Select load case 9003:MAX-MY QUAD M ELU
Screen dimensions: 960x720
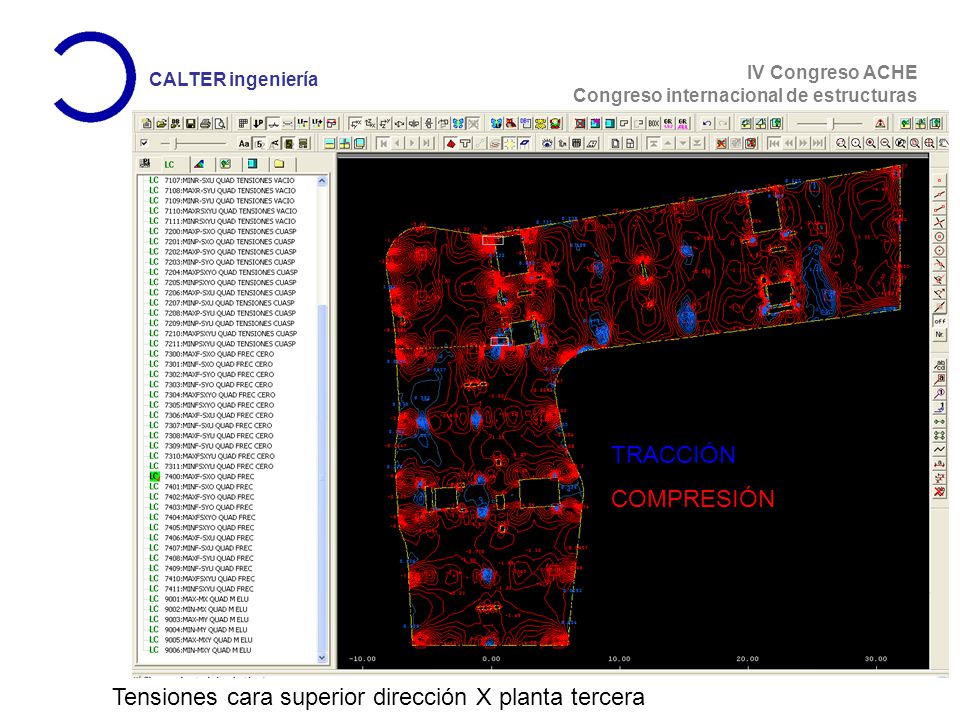coord(200,620)
